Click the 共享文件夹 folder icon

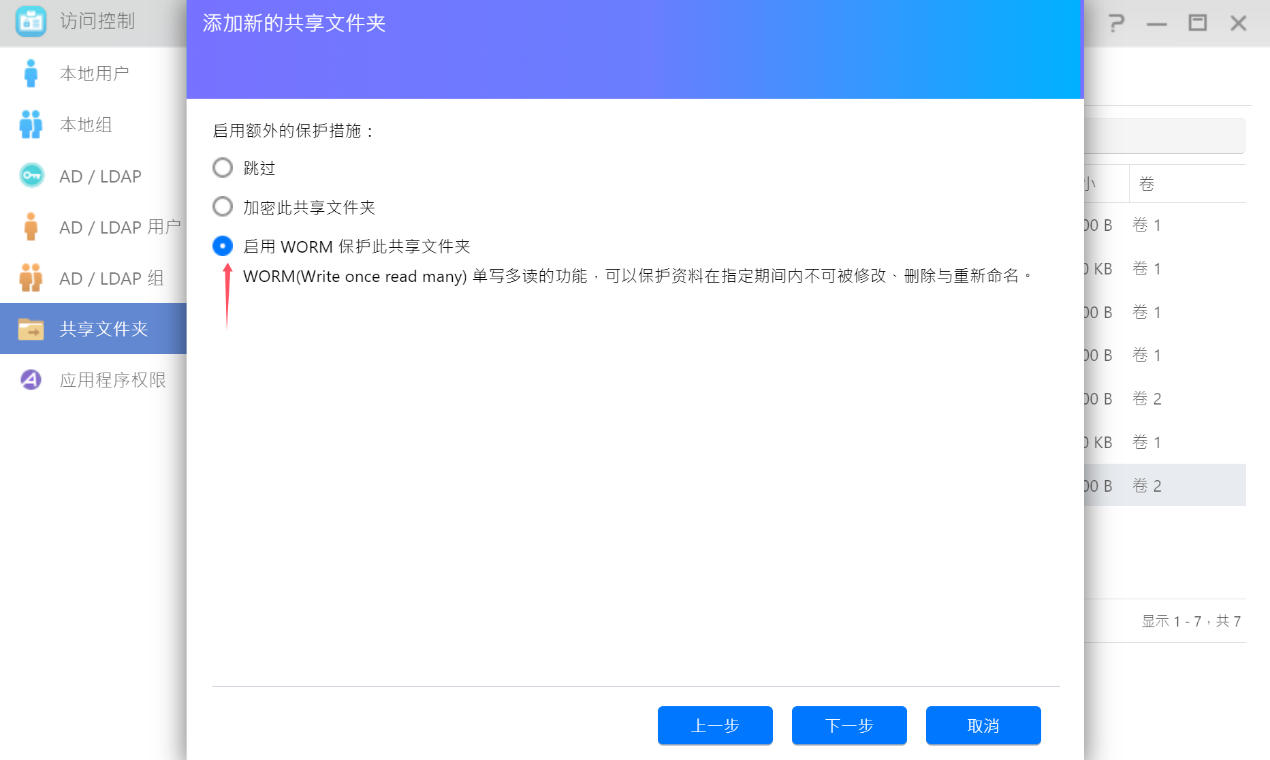coord(31,329)
